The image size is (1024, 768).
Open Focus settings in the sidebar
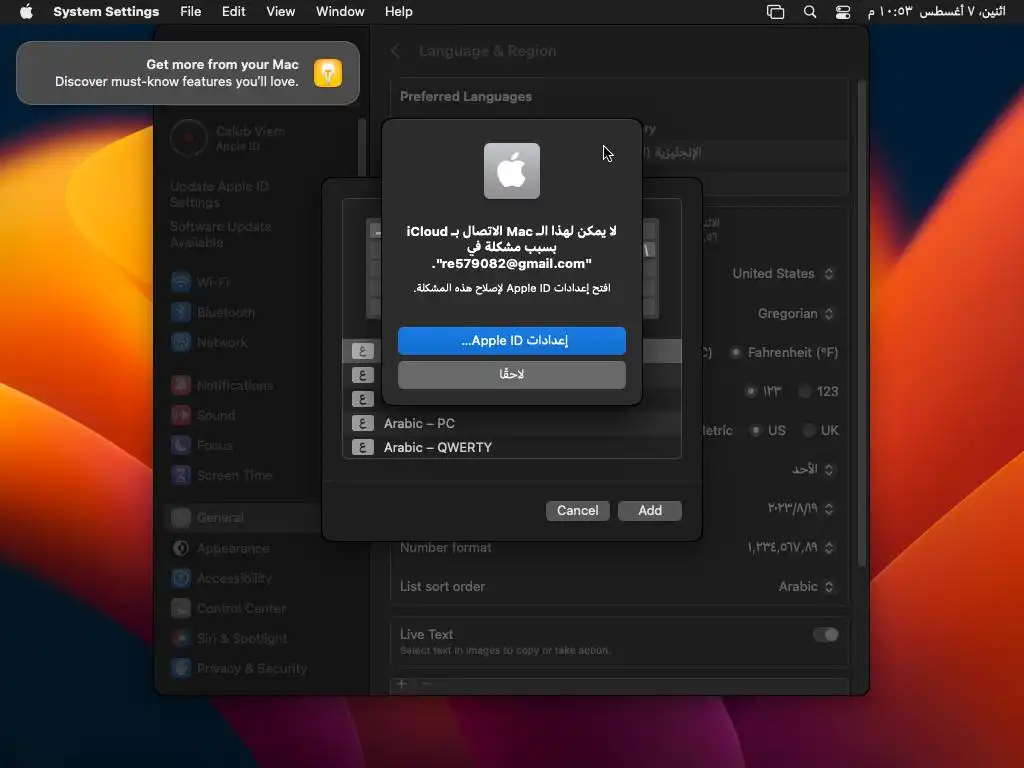pos(202,445)
